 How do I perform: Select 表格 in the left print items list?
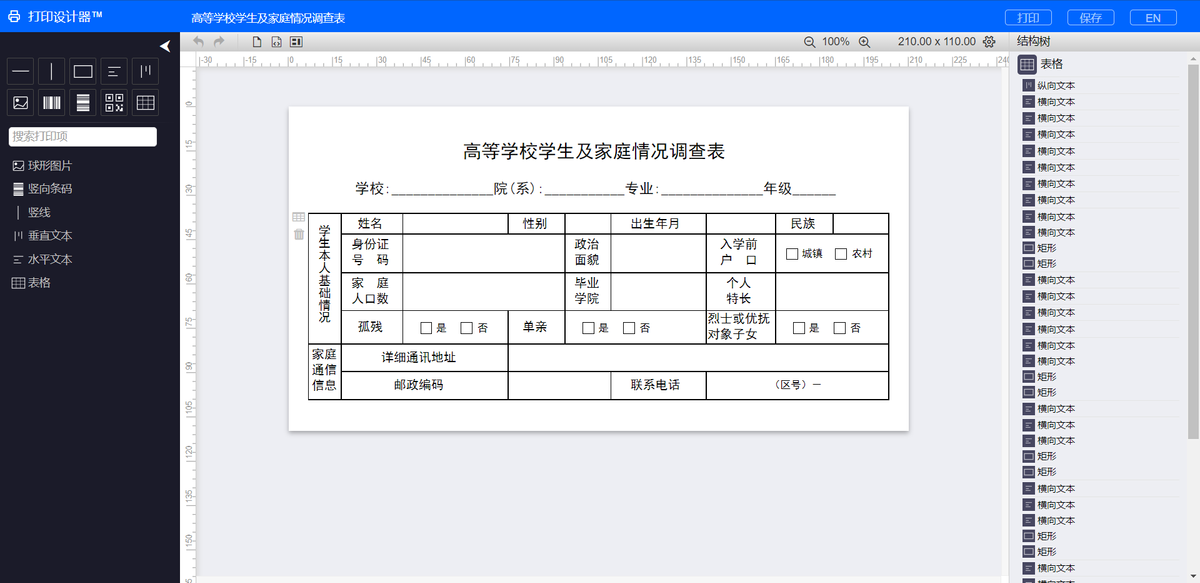click(x=32, y=283)
